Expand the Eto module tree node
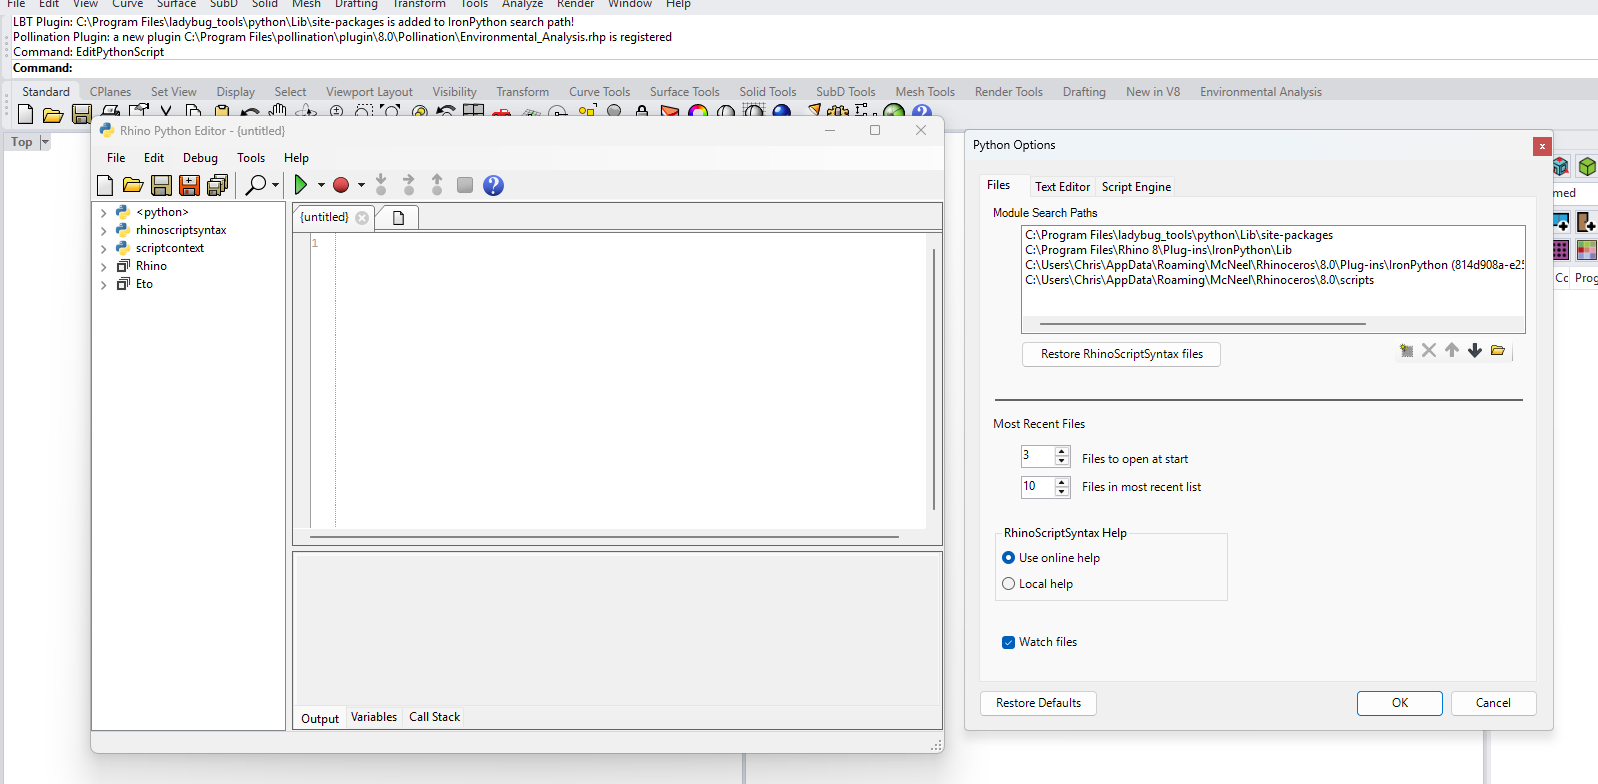 (x=103, y=284)
